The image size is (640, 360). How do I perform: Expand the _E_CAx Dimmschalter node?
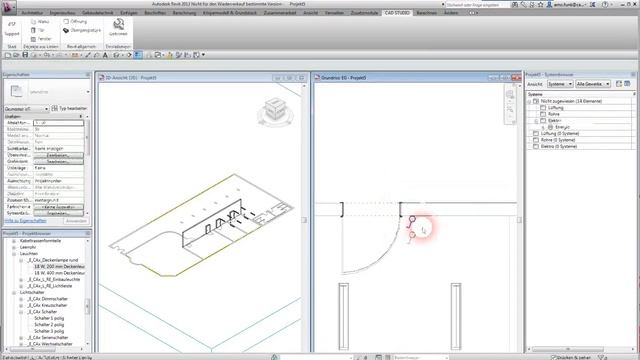pos(21,299)
